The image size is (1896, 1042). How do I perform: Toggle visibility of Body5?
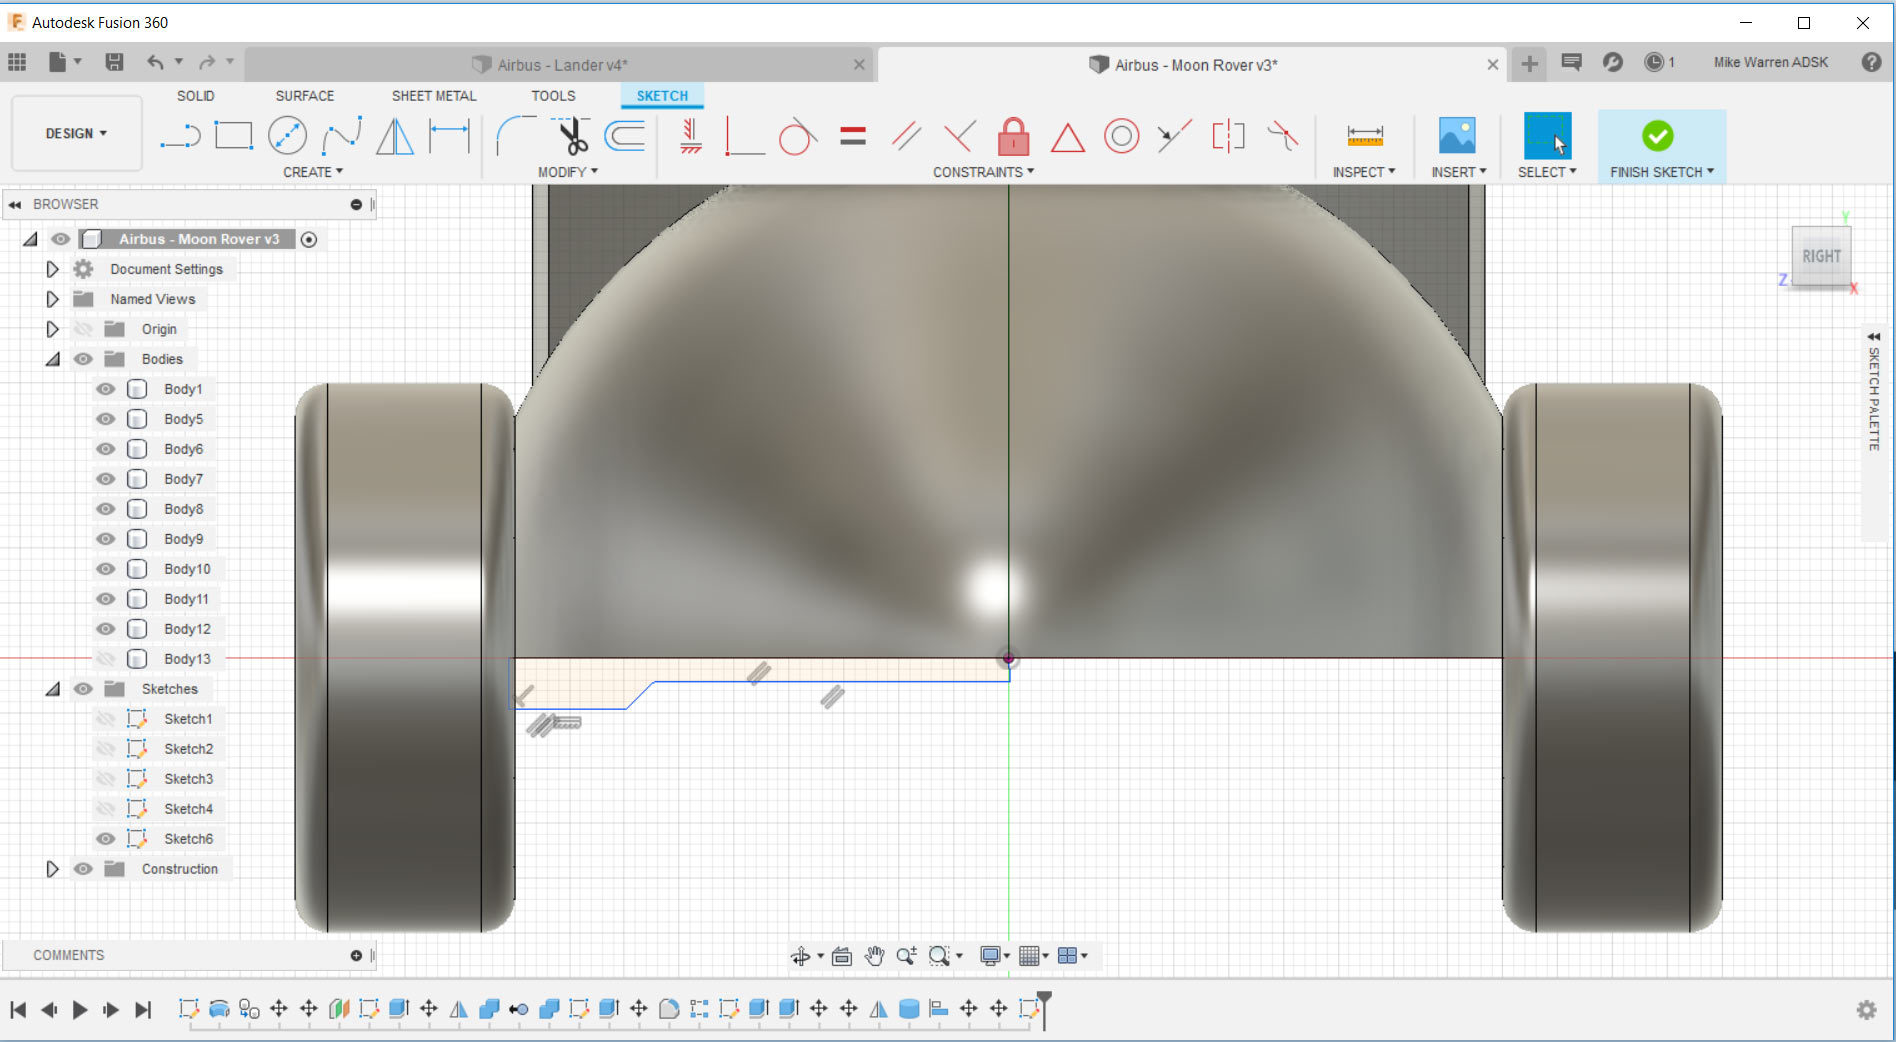[105, 419]
